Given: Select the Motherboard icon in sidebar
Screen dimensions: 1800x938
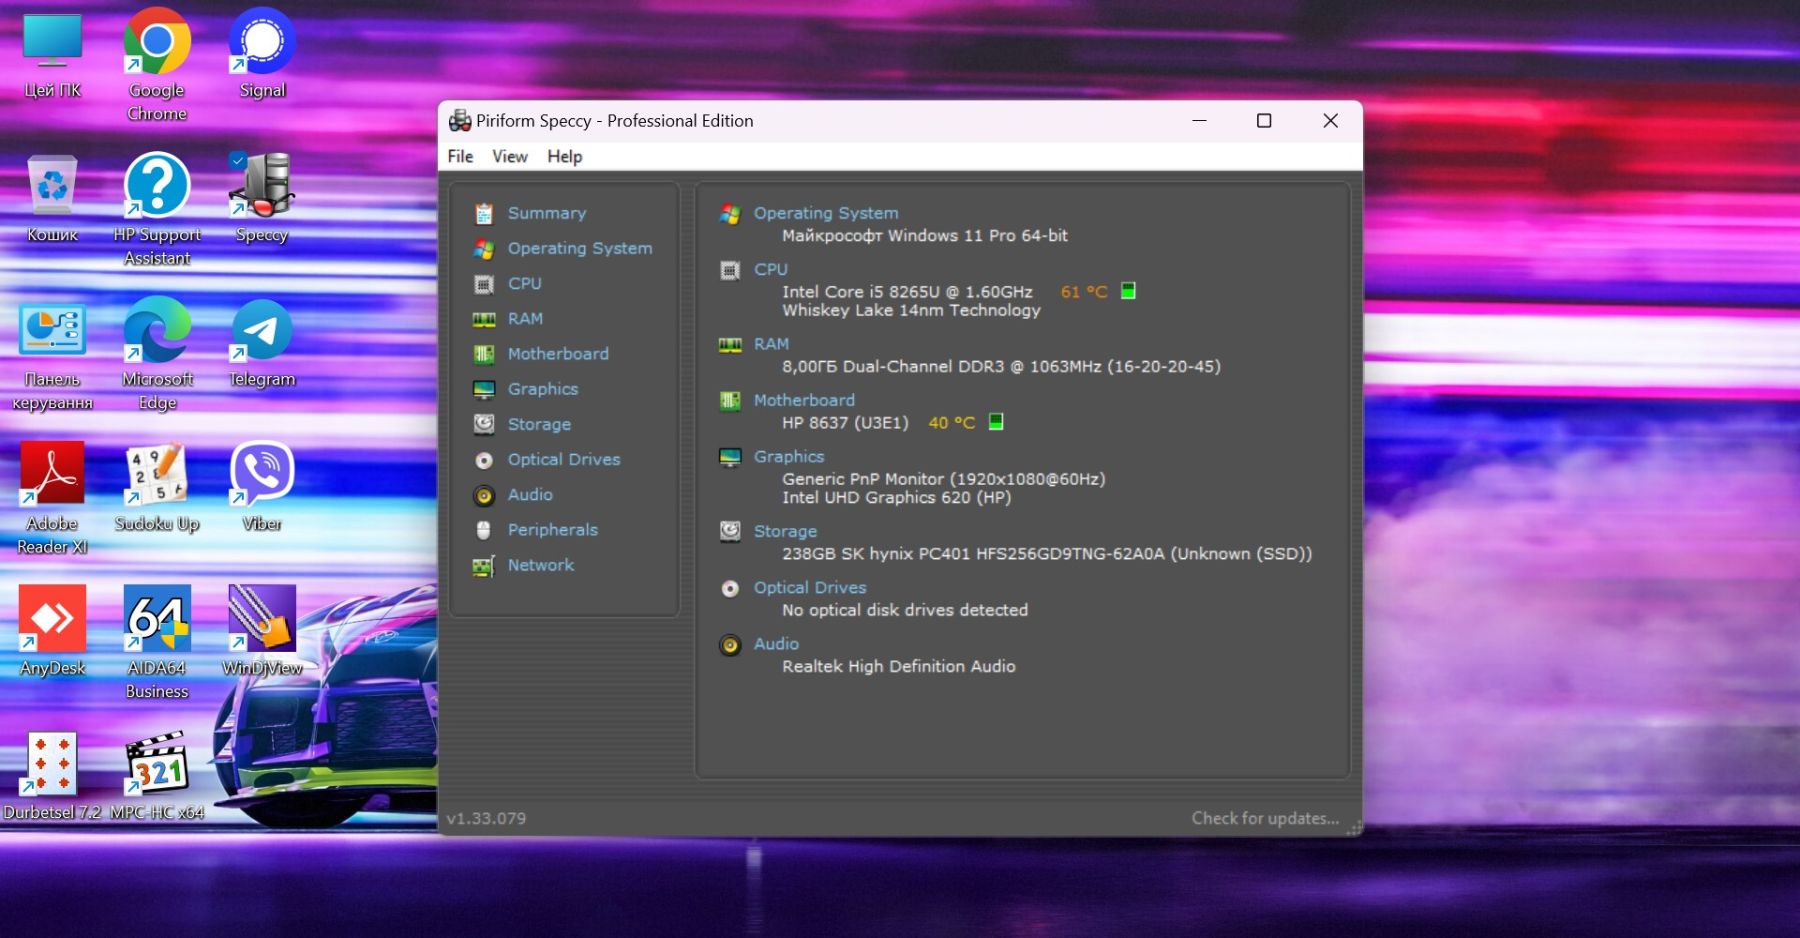Looking at the screenshot, I should [484, 354].
